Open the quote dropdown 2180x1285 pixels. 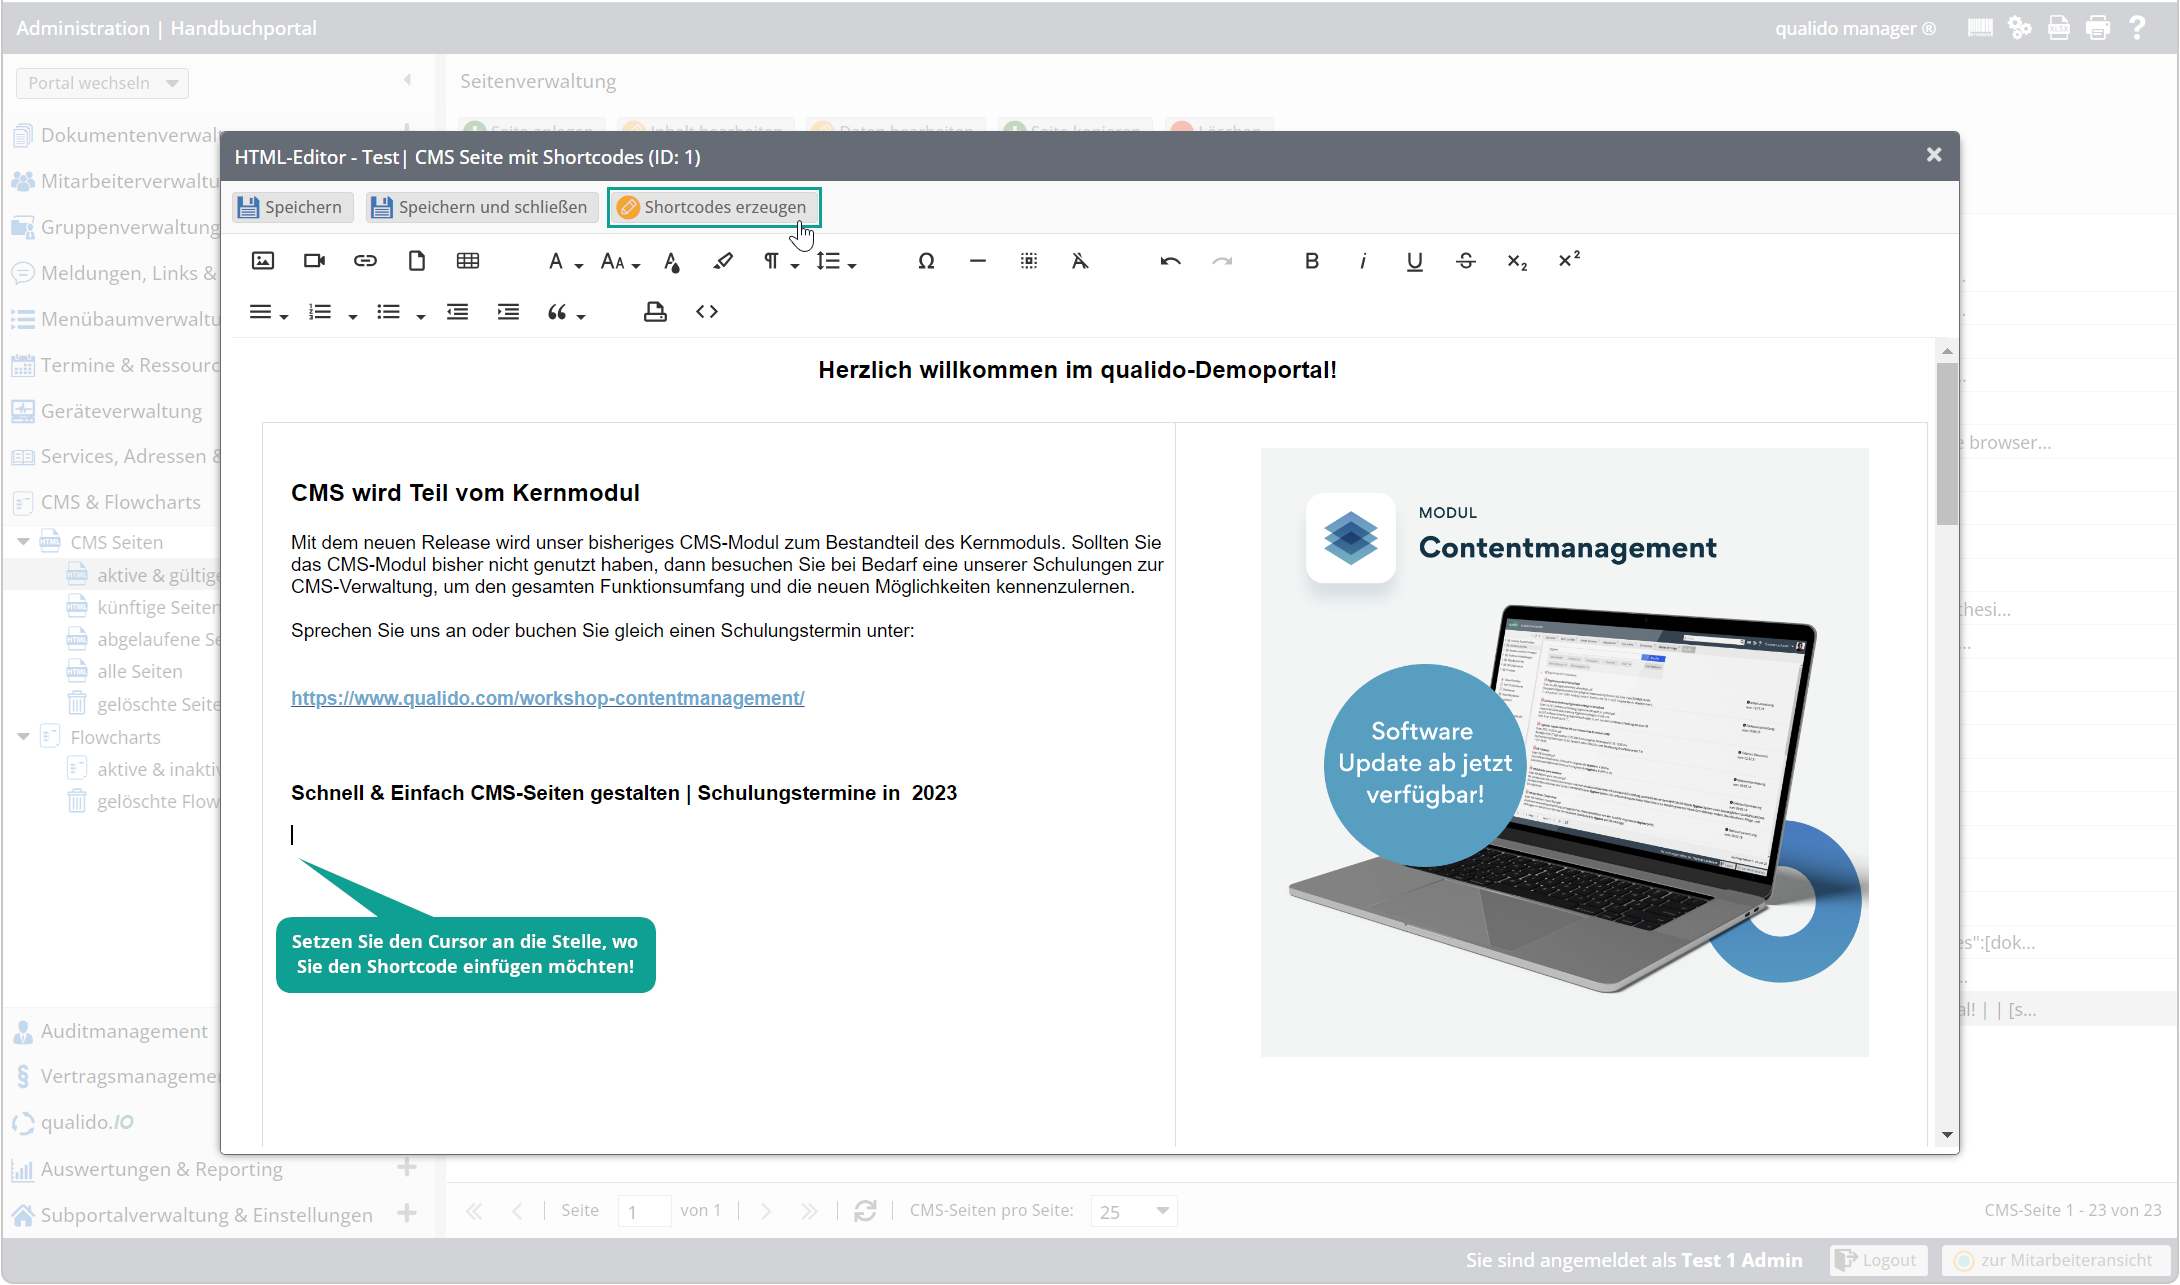pos(566,313)
